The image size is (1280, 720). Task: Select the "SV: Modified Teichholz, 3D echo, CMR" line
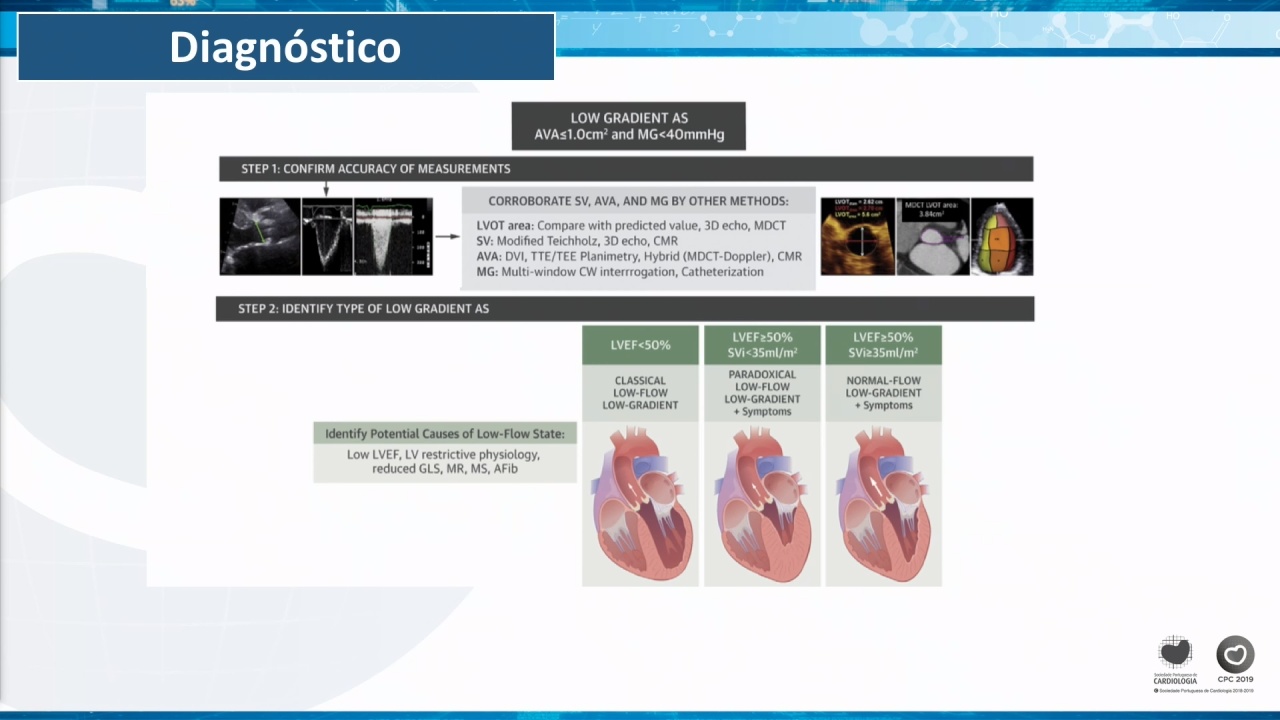pos(577,241)
